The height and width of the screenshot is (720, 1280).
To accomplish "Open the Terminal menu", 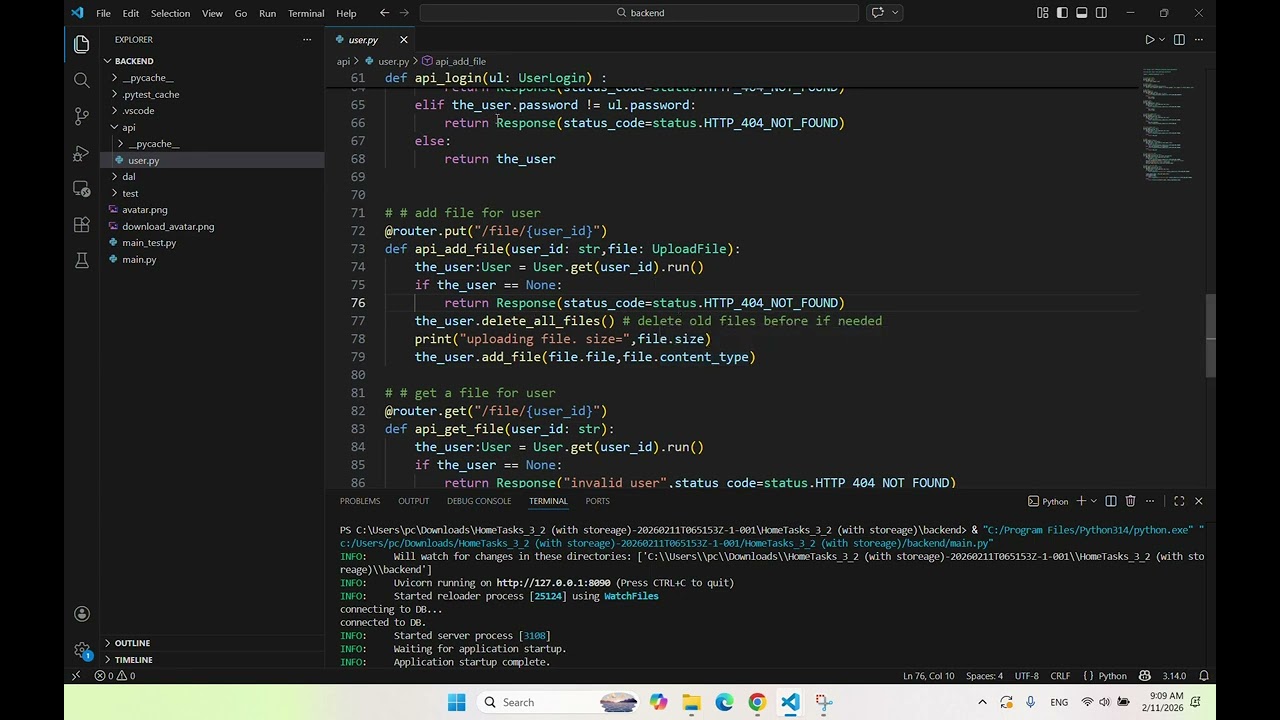I will (306, 13).
